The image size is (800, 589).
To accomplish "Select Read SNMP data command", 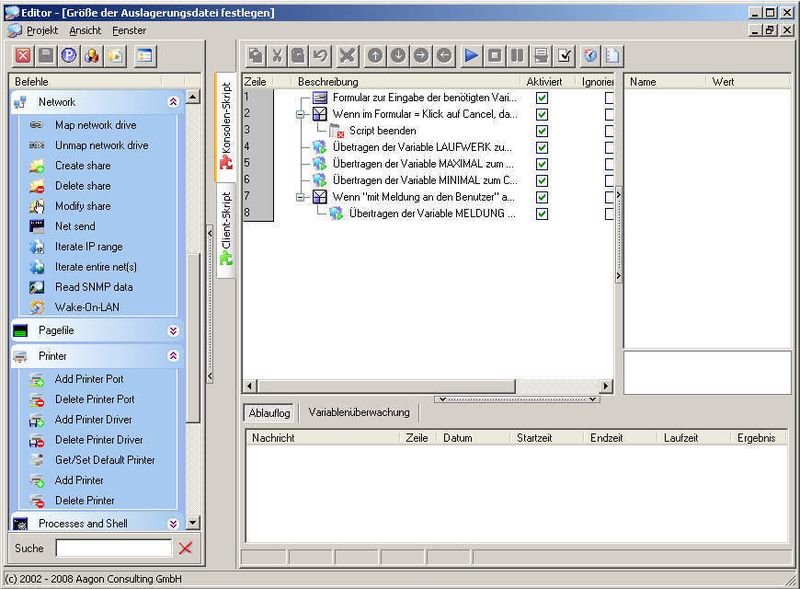I will (94, 287).
